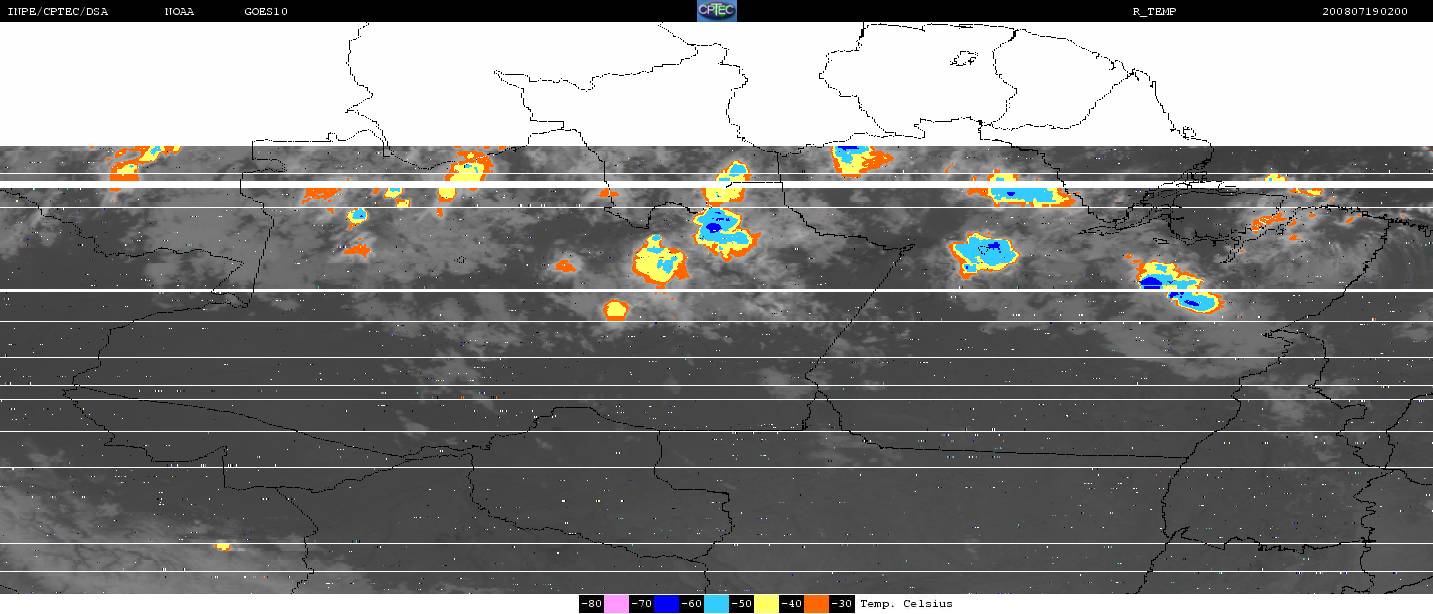Select the -50 legend value
1433x614 pixels.
pos(741,604)
